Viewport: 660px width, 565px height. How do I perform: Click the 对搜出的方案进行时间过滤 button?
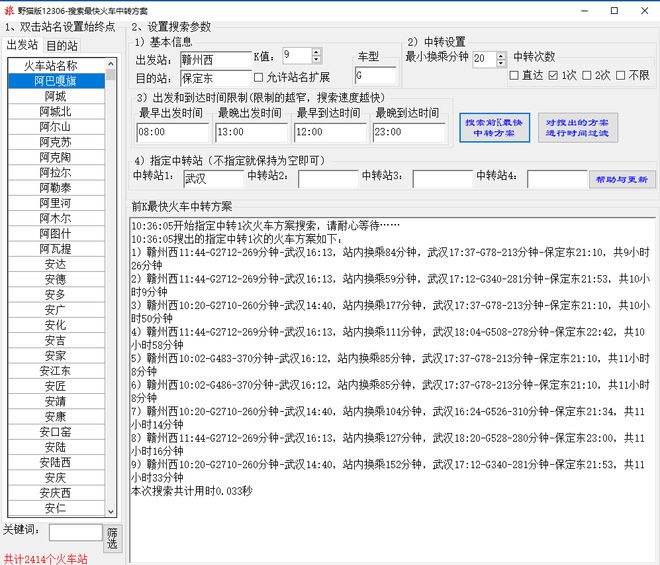pyautogui.click(x=578, y=128)
